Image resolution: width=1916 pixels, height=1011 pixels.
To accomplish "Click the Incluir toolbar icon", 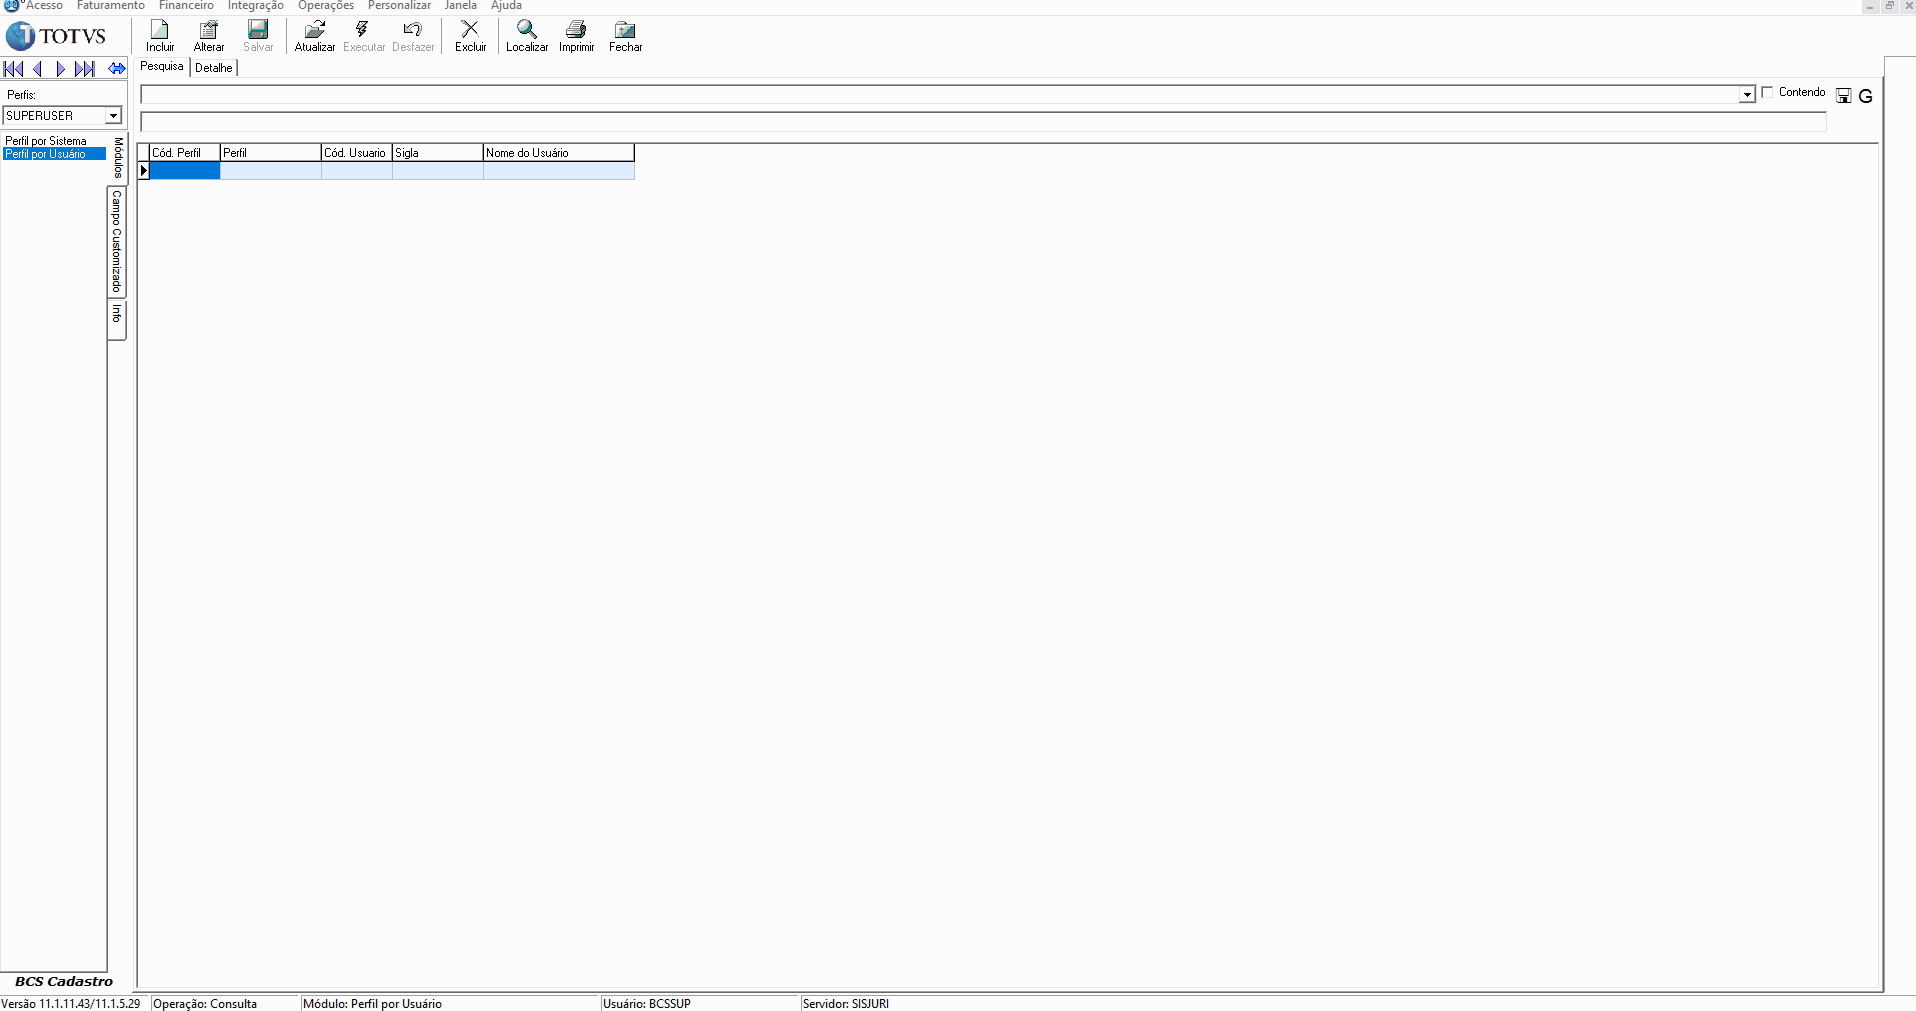I will coord(160,36).
